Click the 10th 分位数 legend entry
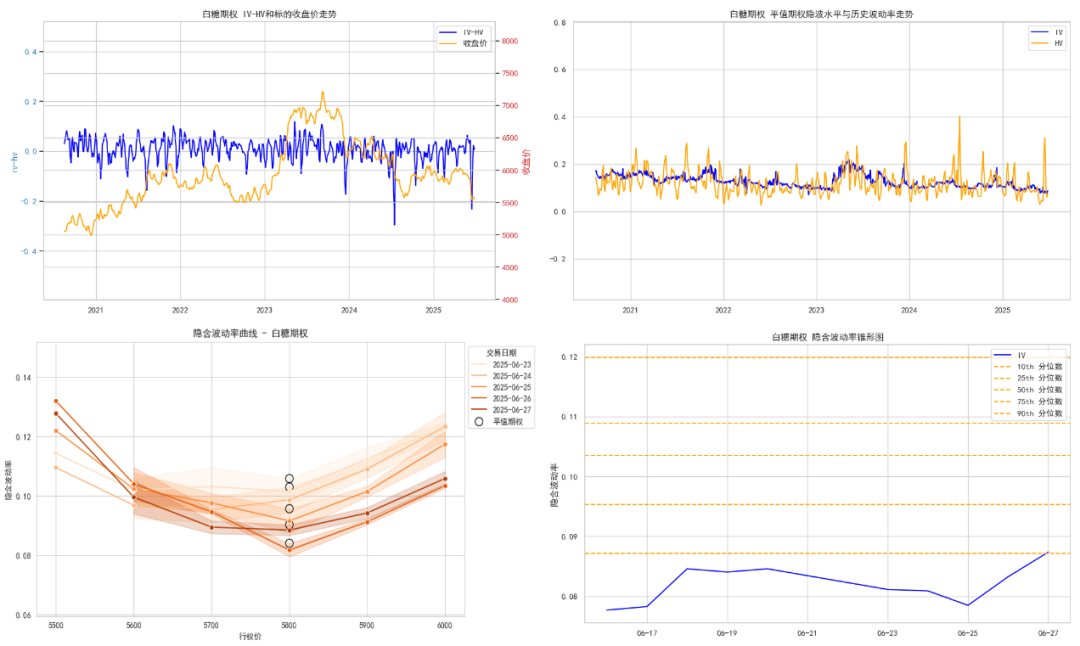1080x646 pixels. [1028, 367]
